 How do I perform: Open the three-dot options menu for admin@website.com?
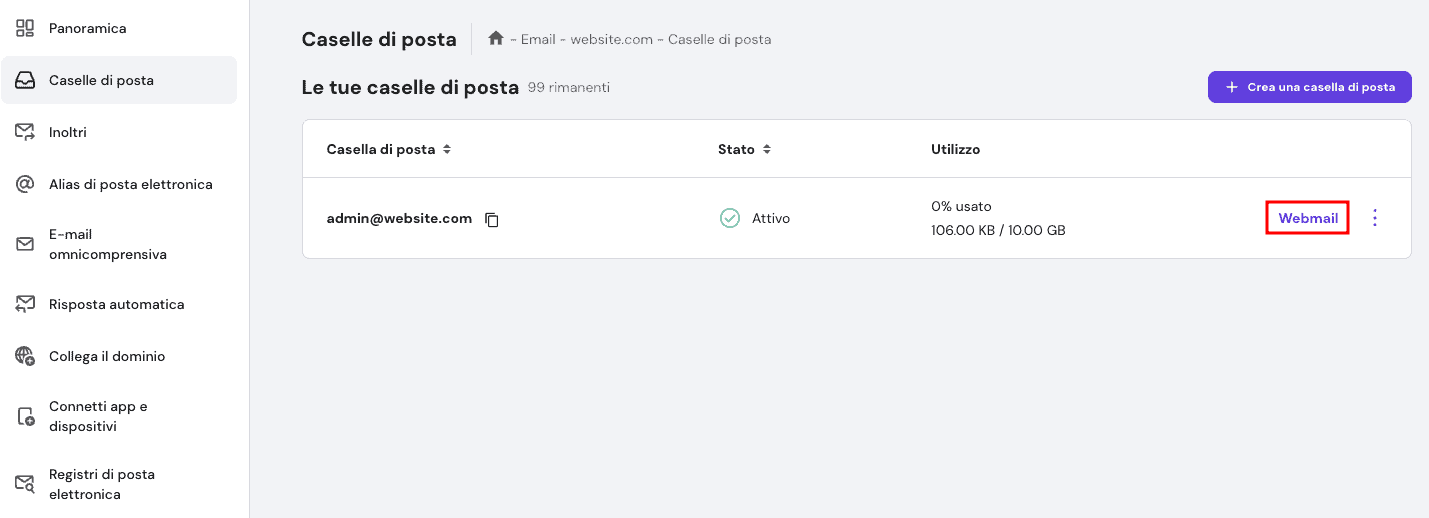pos(1375,218)
